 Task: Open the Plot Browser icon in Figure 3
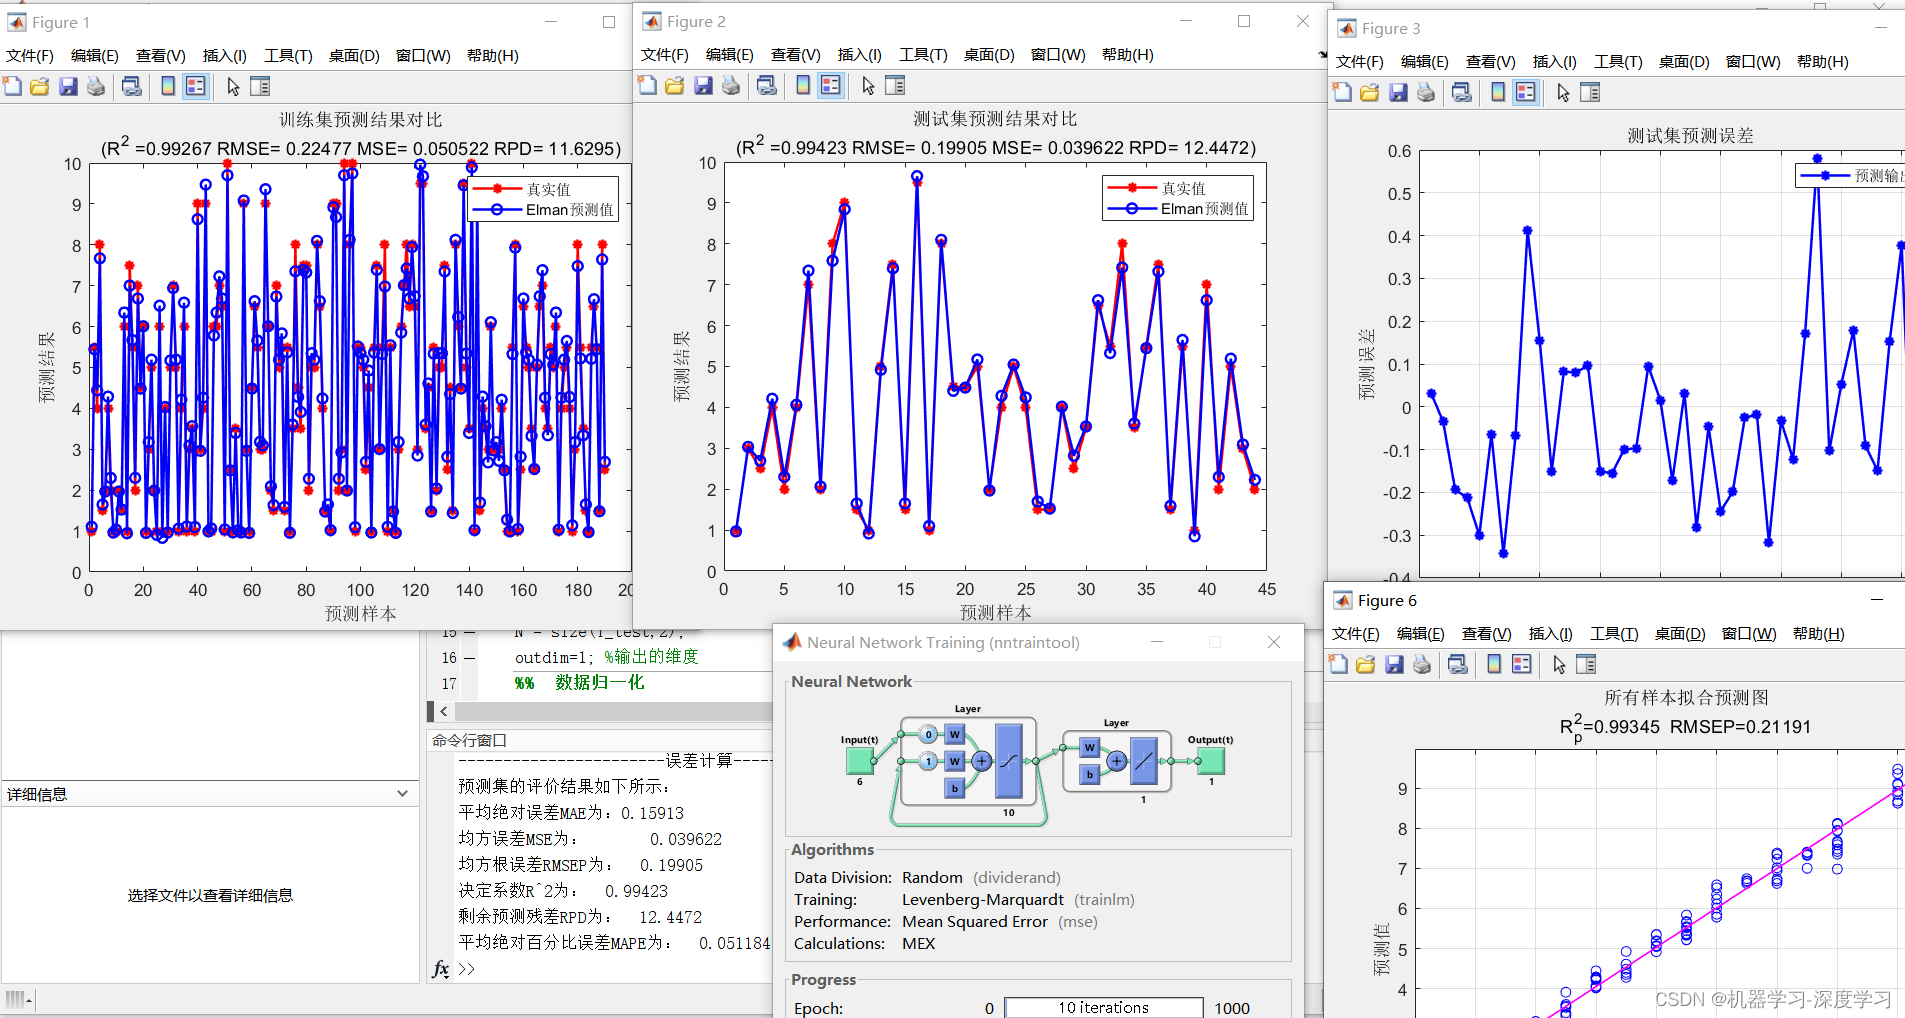tap(1590, 91)
